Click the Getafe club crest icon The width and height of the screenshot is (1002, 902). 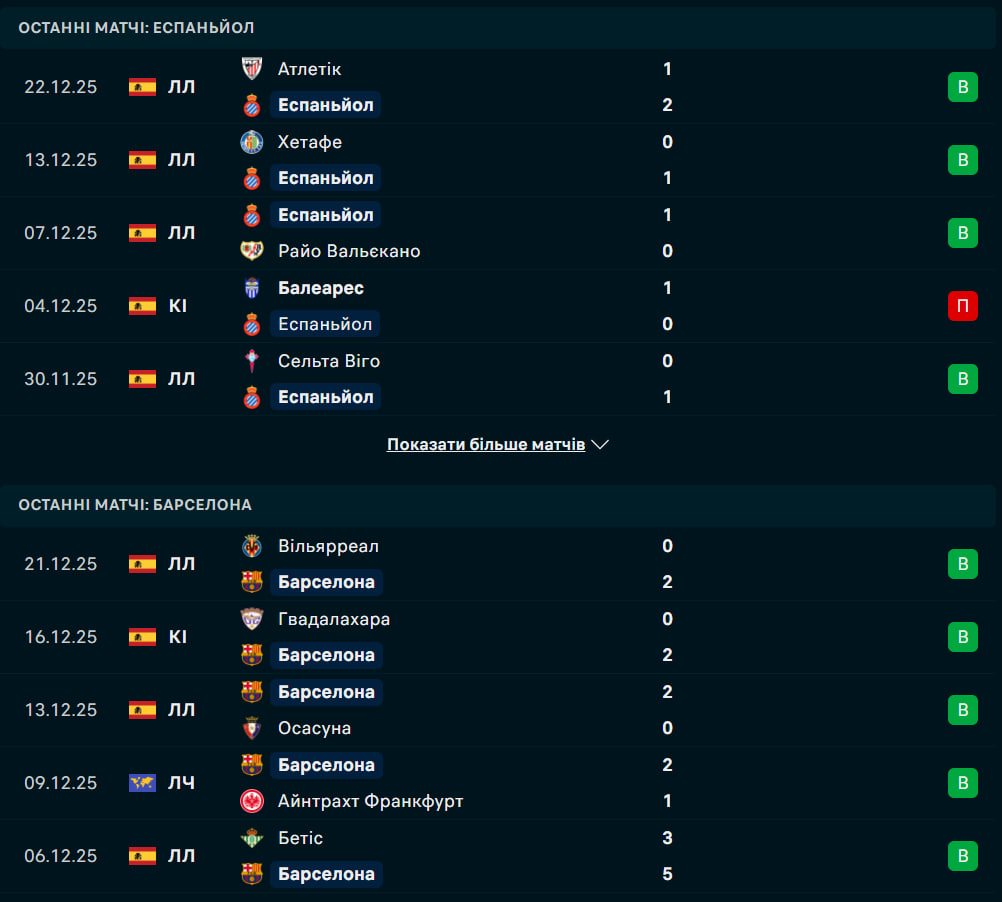point(252,142)
